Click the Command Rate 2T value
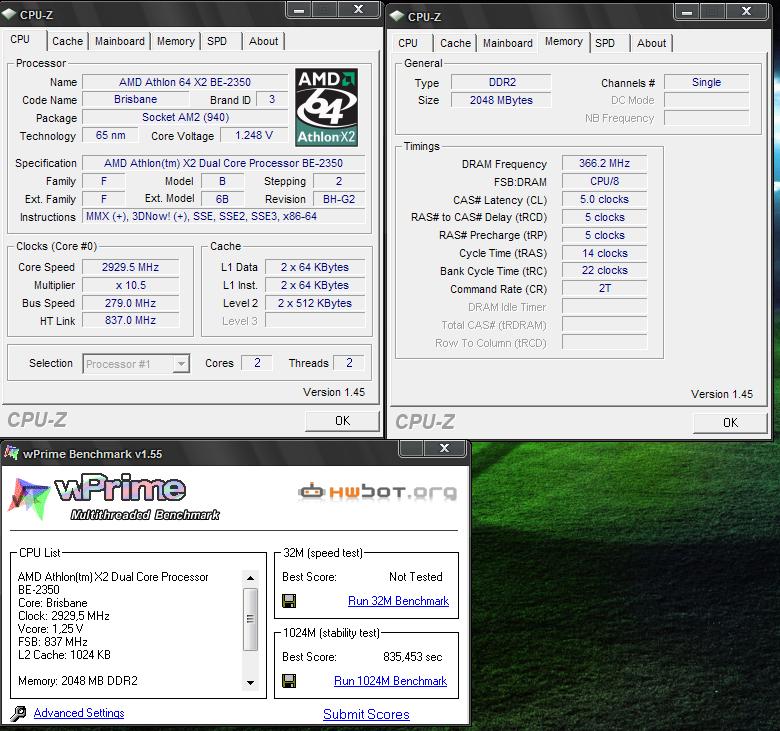 tap(604, 288)
